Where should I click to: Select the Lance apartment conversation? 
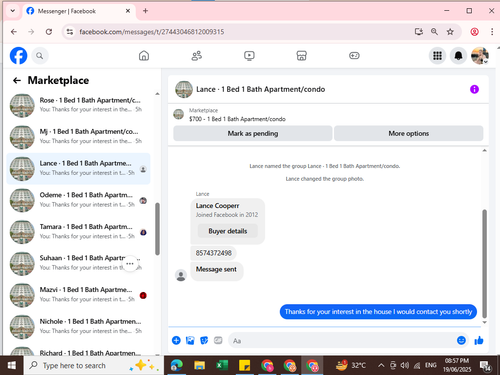tap(78, 168)
